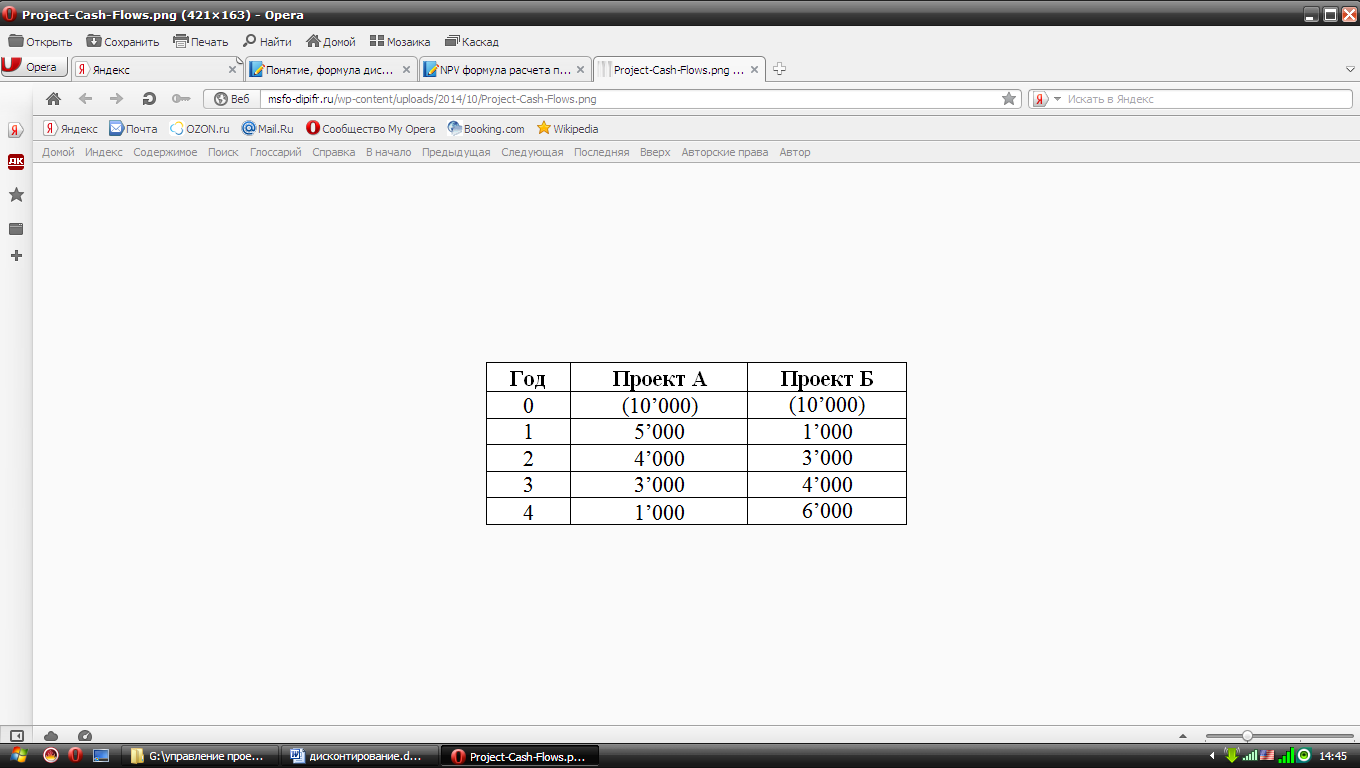This screenshot has height=768, width=1360.
Task: Click the address bar URL field
Action: click(x=630, y=99)
